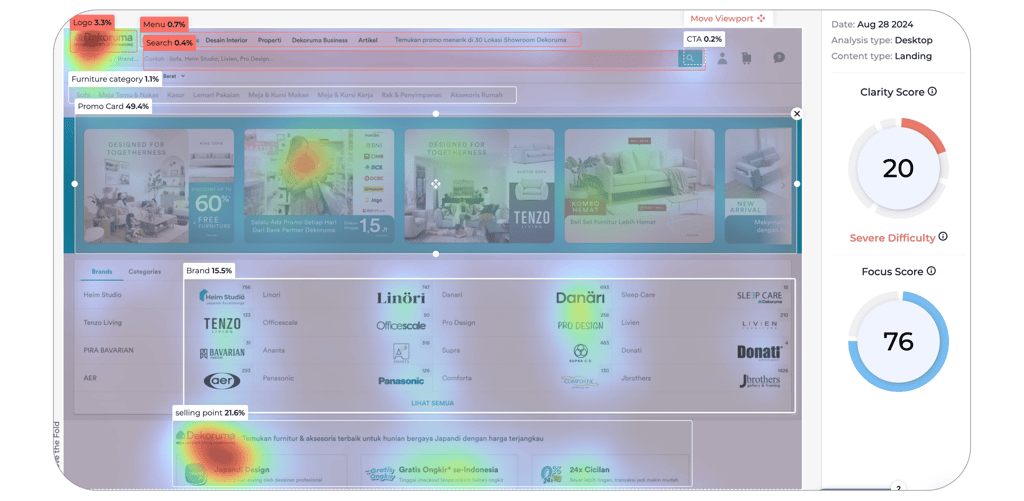Screen dimensions: 1024x501
Task: Click the Sleep Care brand logo
Action: tap(760, 297)
